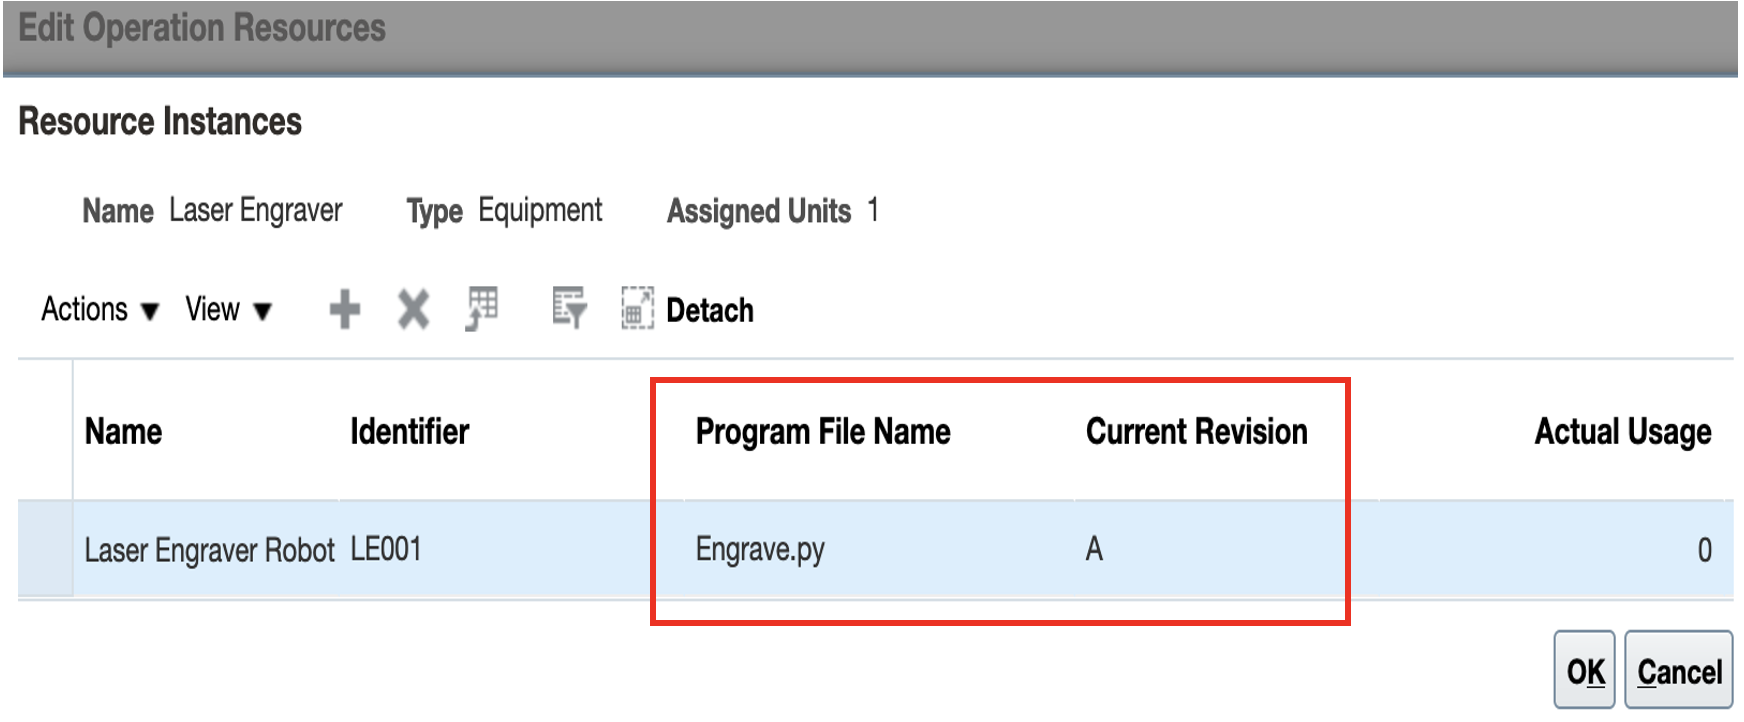Click the plus icon to add a row
Screen dimensions: 1744x722
345,309
